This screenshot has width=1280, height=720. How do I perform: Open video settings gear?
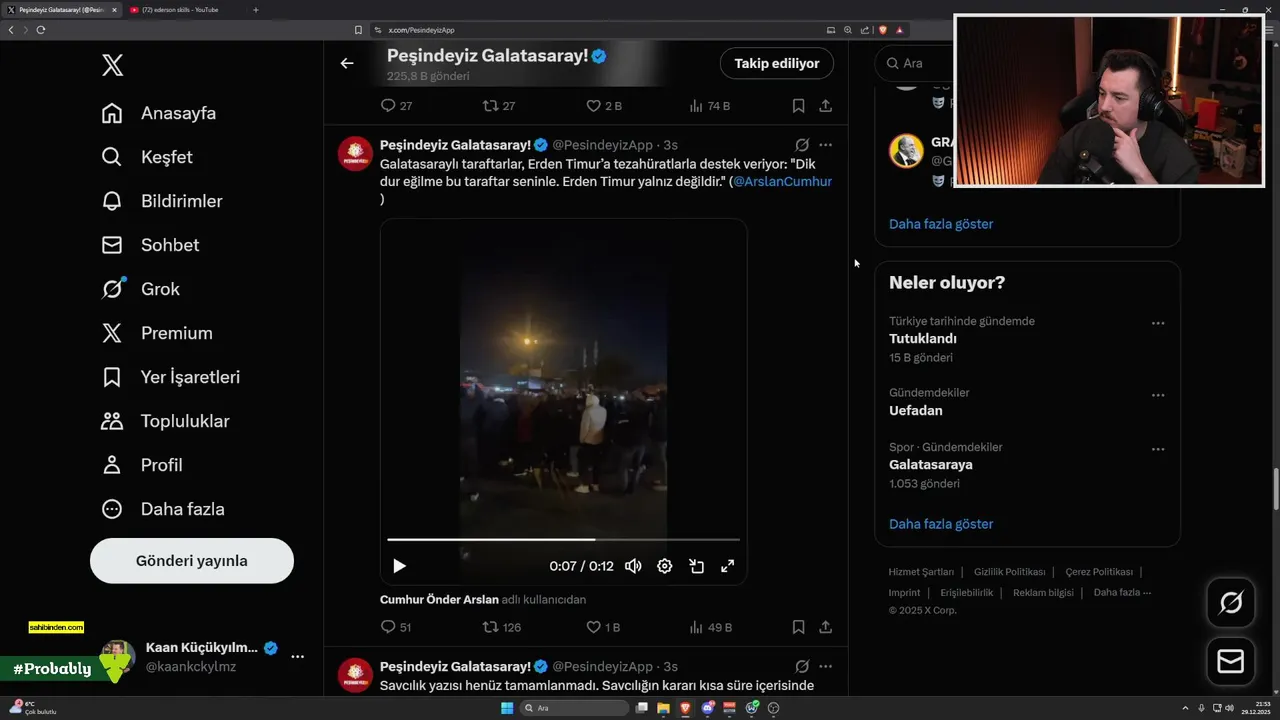click(665, 566)
